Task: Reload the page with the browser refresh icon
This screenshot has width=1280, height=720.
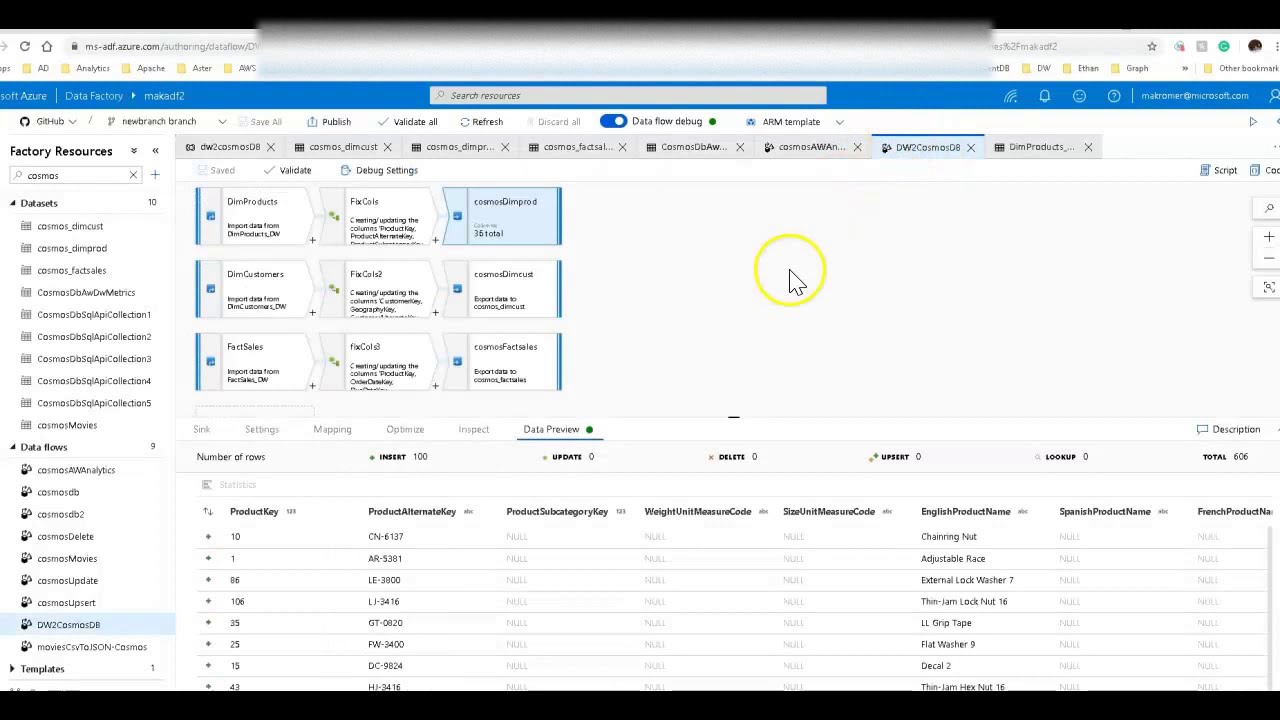Action: [x=24, y=46]
